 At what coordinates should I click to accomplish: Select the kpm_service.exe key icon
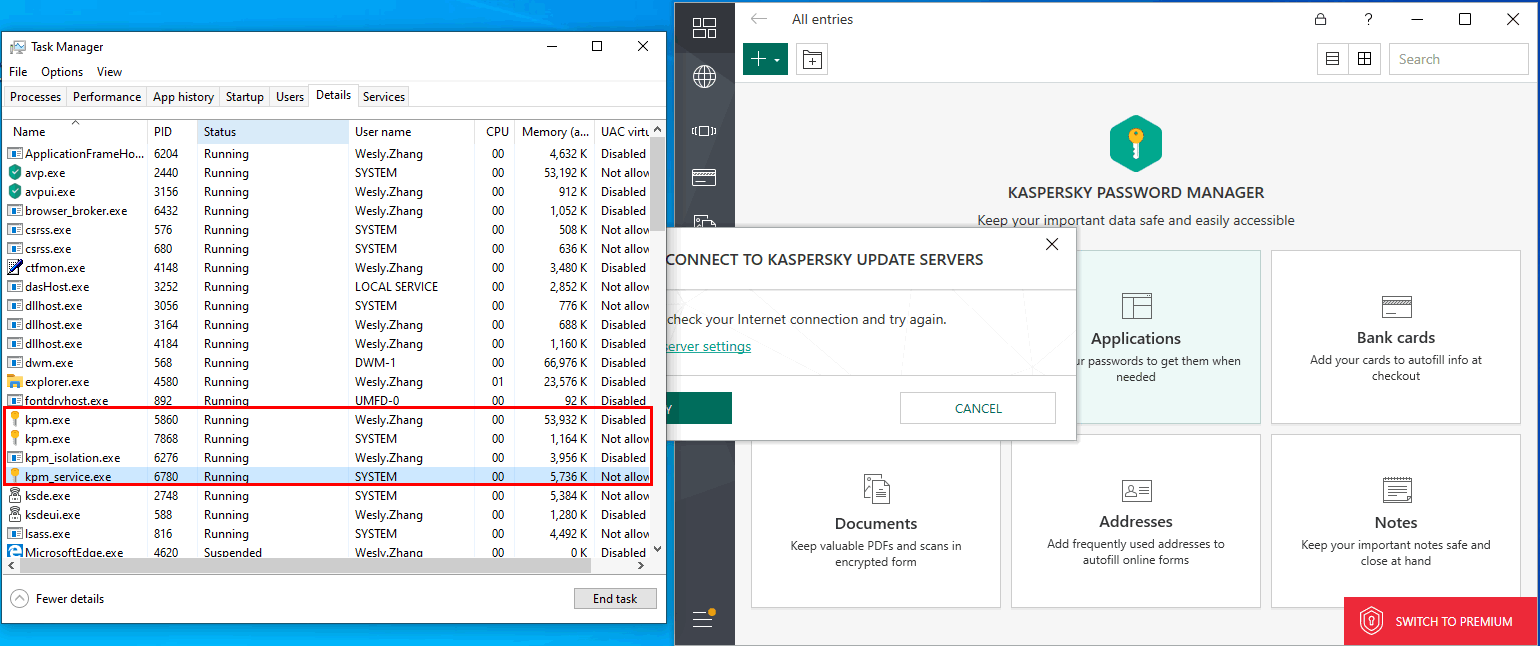click(15, 477)
